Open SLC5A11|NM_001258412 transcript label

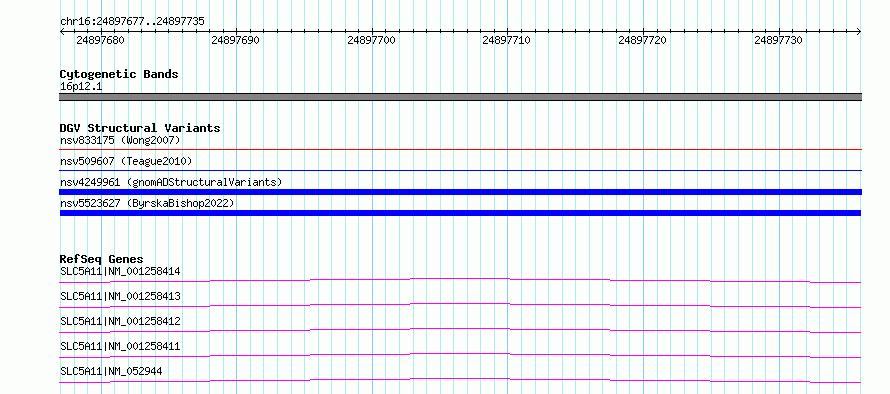point(120,321)
